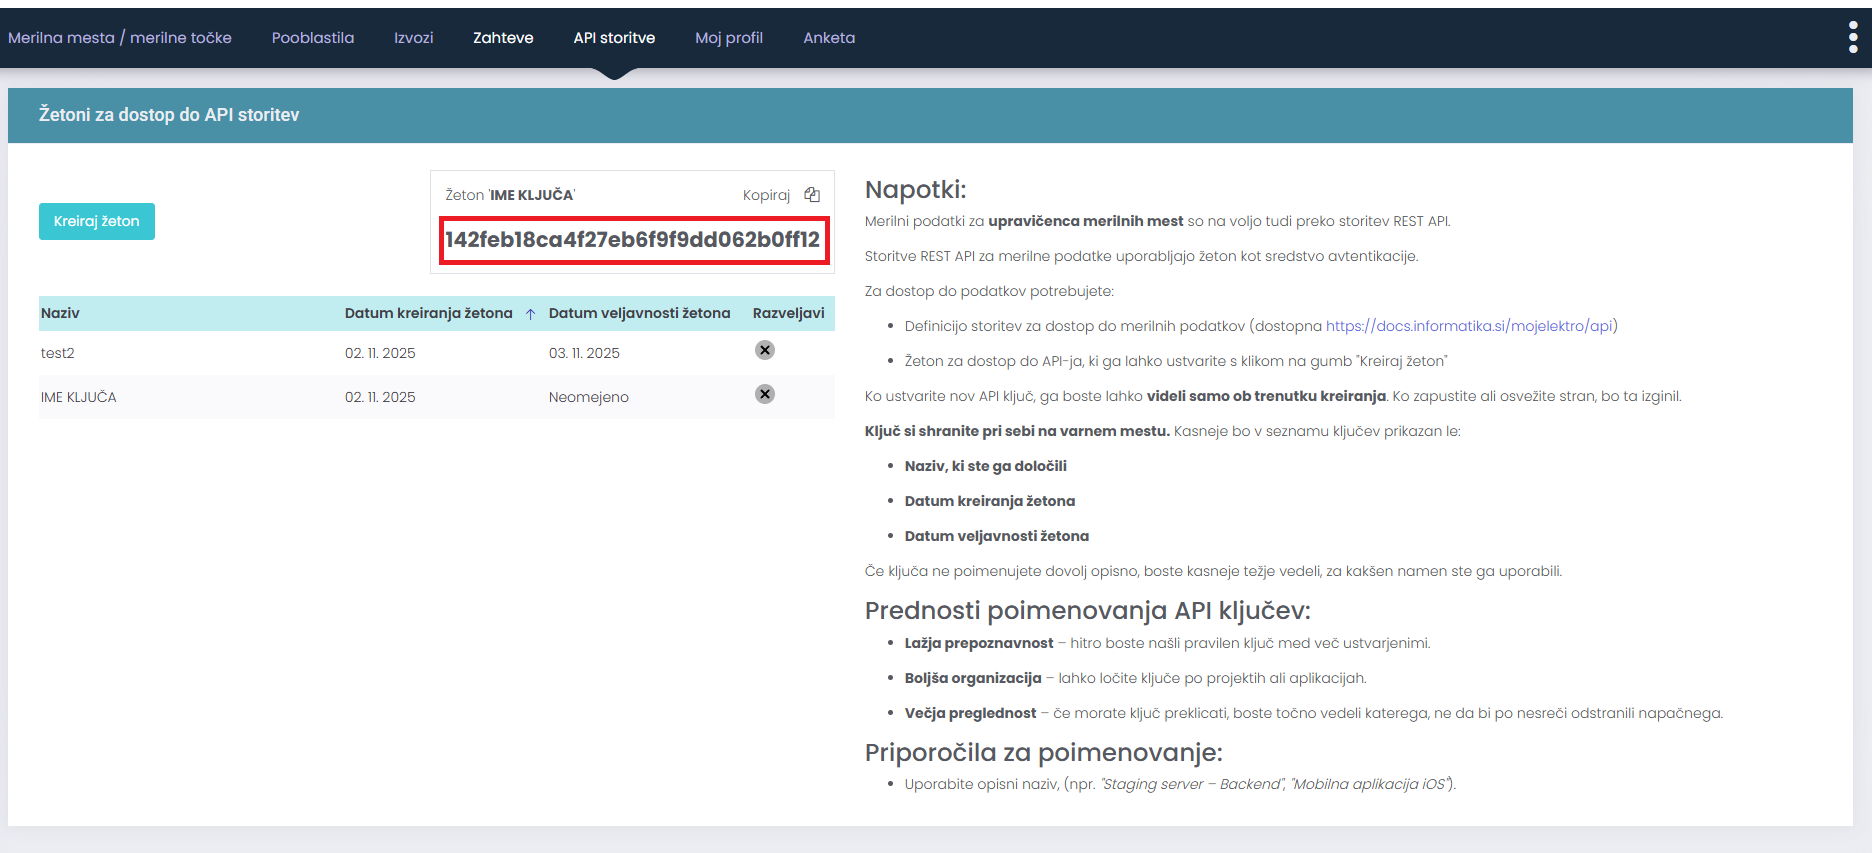This screenshot has height=853, width=1872.
Task: Go to the Pooblastila tab
Action: coord(312,38)
